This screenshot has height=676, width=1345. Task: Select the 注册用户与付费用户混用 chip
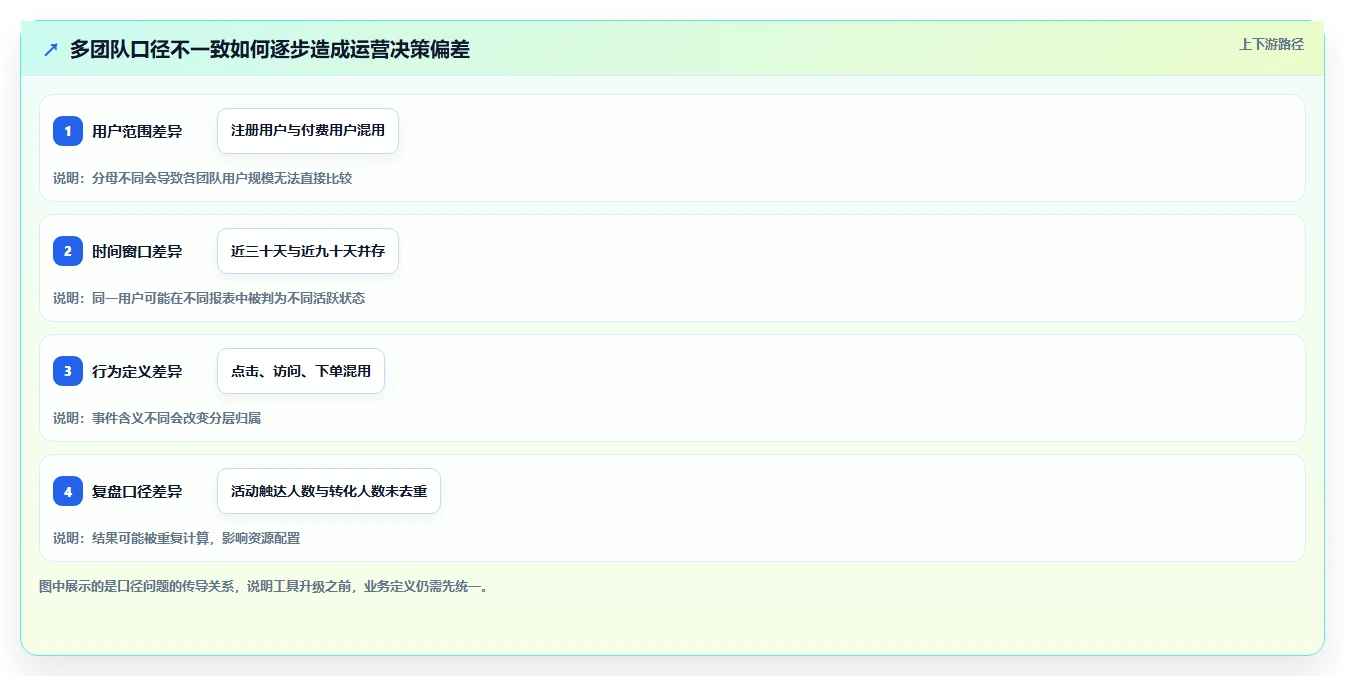click(308, 131)
